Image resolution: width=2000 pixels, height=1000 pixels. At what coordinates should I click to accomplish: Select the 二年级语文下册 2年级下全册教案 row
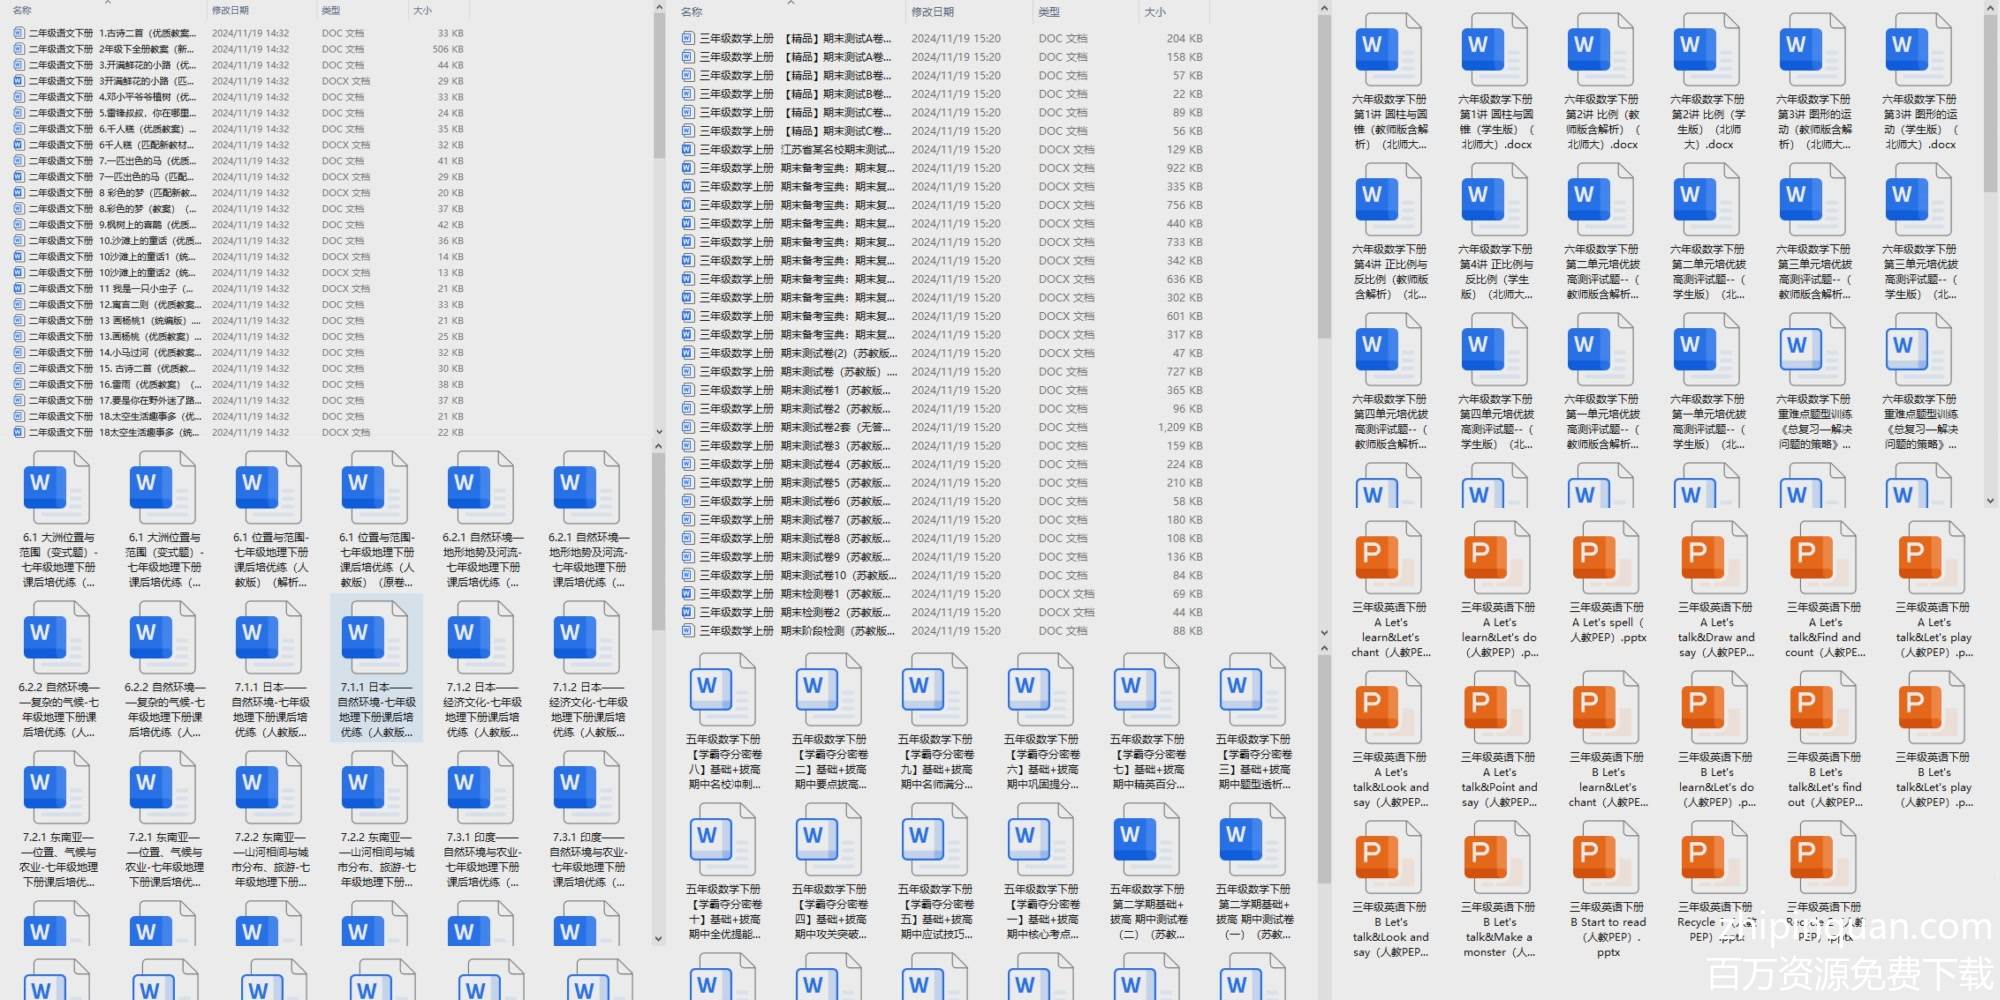(x=110, y=49)
